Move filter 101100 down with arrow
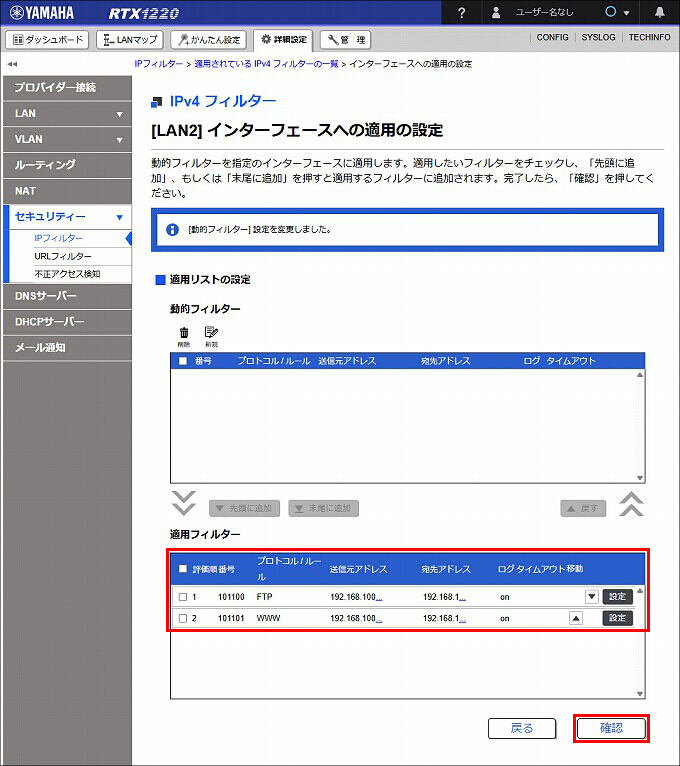The height and width of the screenshot is (766, 680). pos(592,596)
